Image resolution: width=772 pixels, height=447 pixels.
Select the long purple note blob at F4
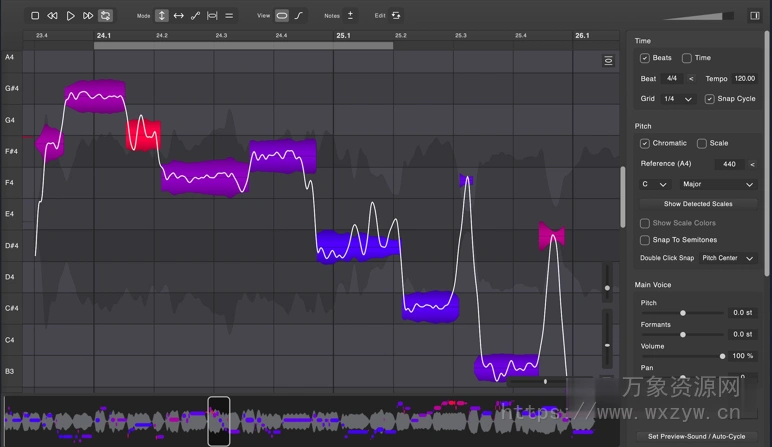click(205, 177)
